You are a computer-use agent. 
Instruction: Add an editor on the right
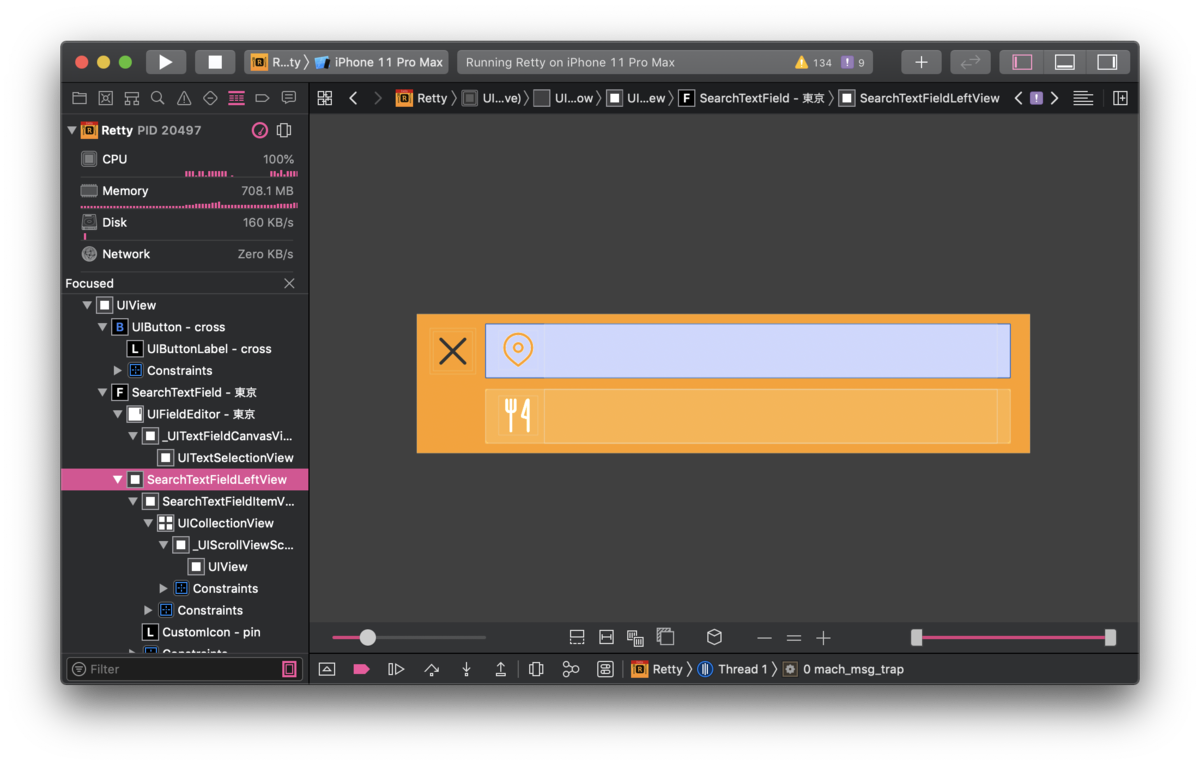pos(1120,98)
